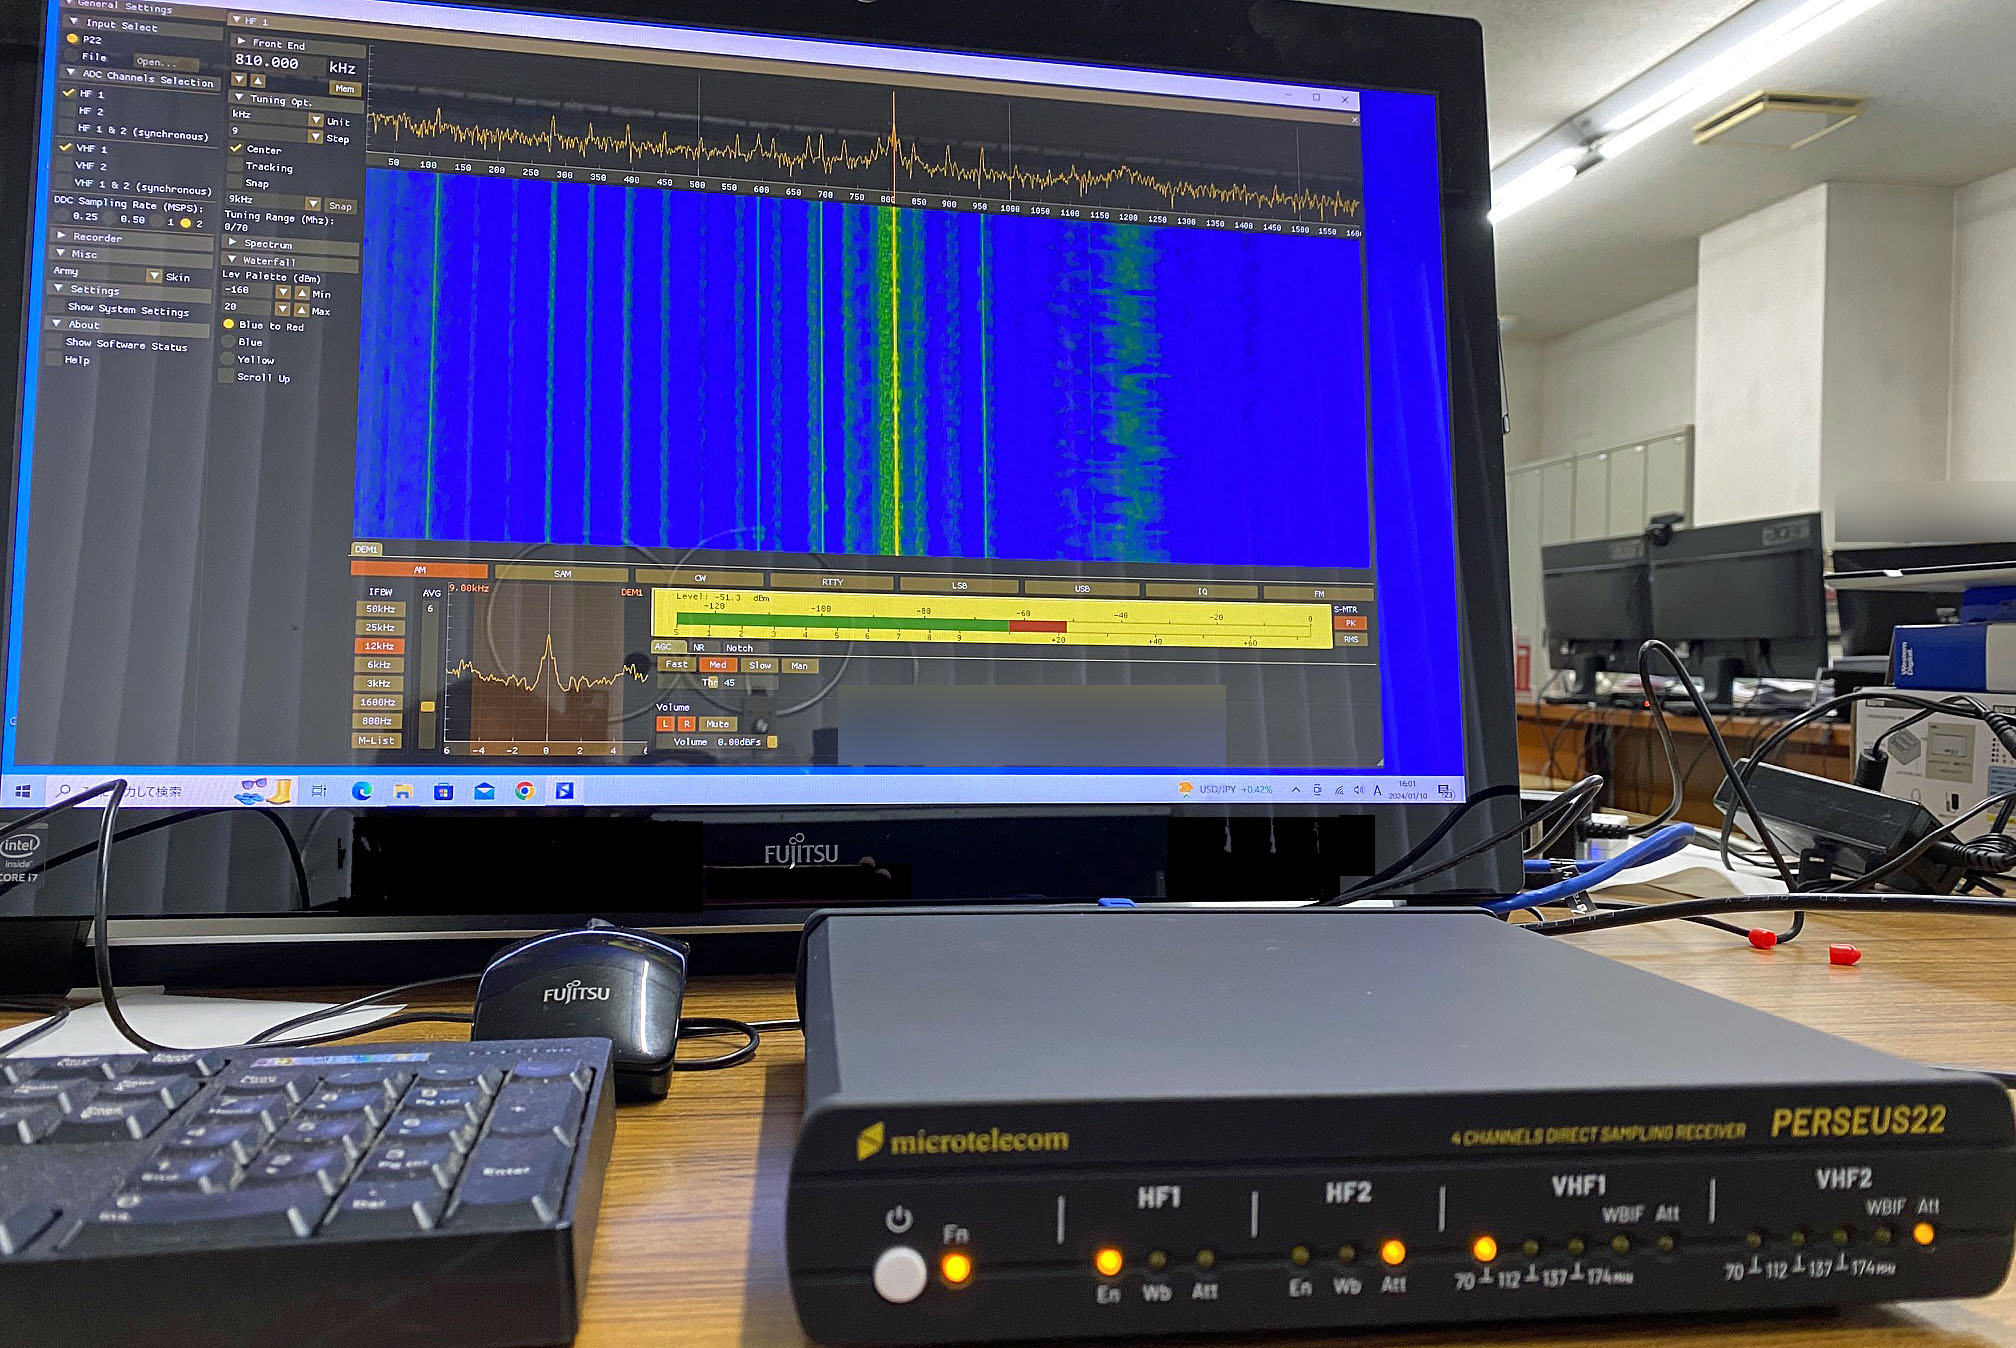
Task: Toggle the VHF 1 channel checkbox
Action: [65, 147]
